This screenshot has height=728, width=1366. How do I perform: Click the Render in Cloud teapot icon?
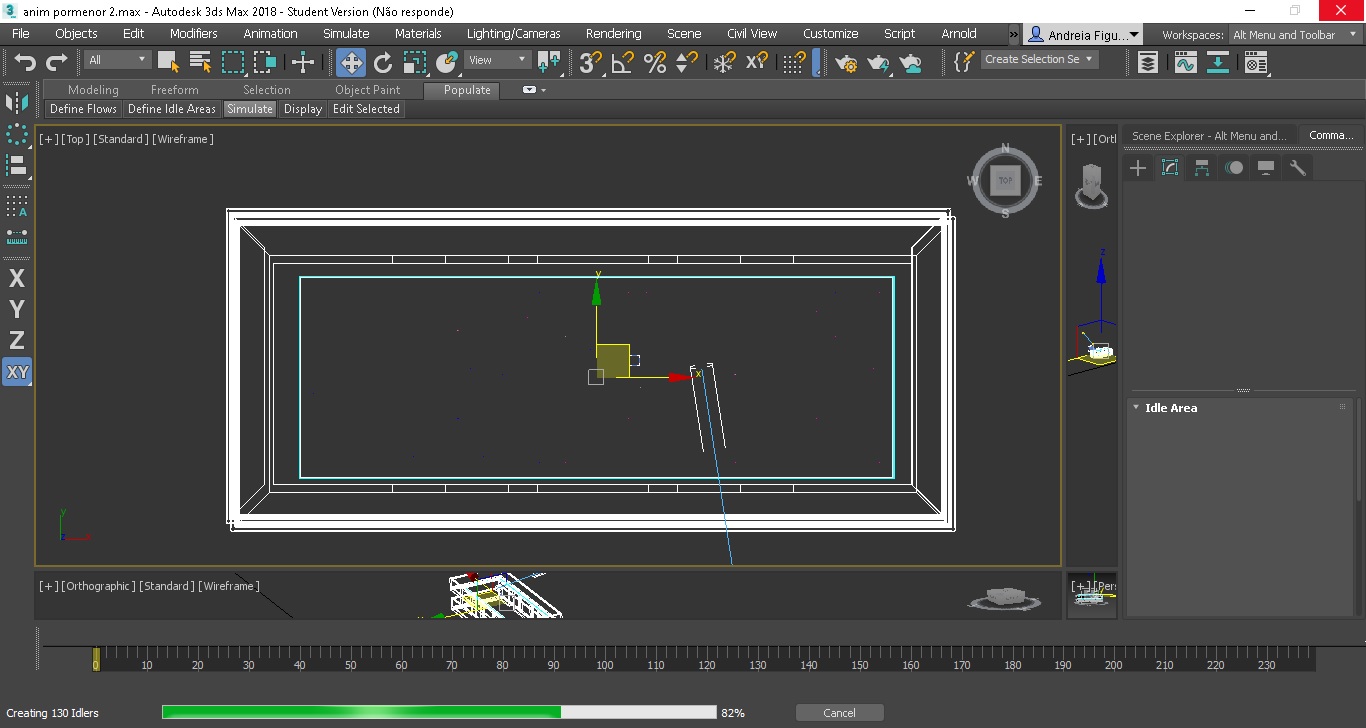coord(911,62)
